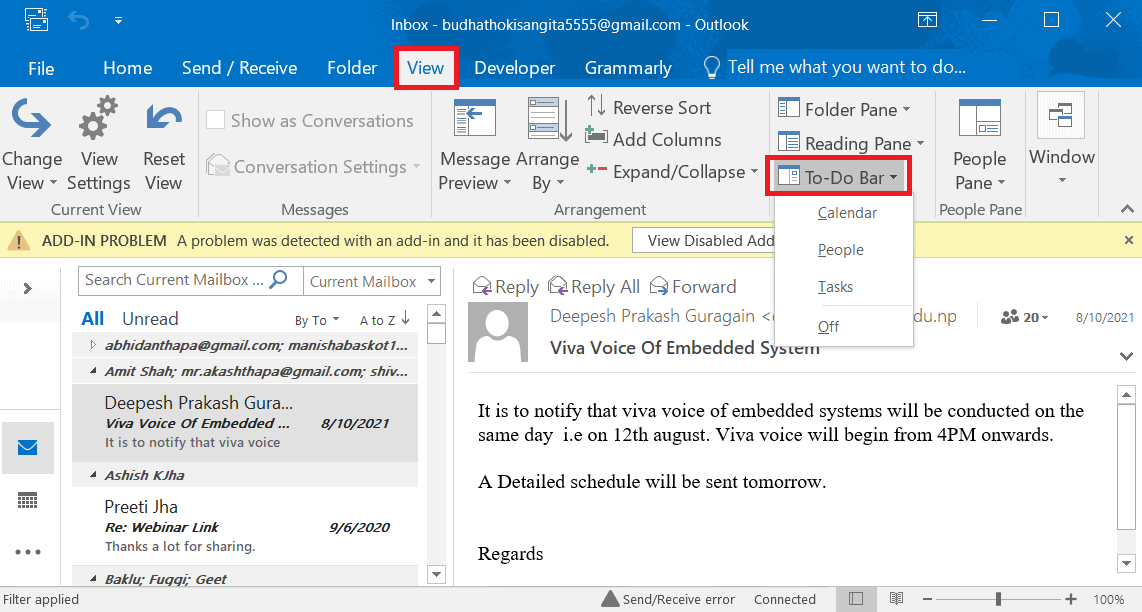Switch to Mail view in navigation bar
1142x612 pixels.
tap(28, 447)
